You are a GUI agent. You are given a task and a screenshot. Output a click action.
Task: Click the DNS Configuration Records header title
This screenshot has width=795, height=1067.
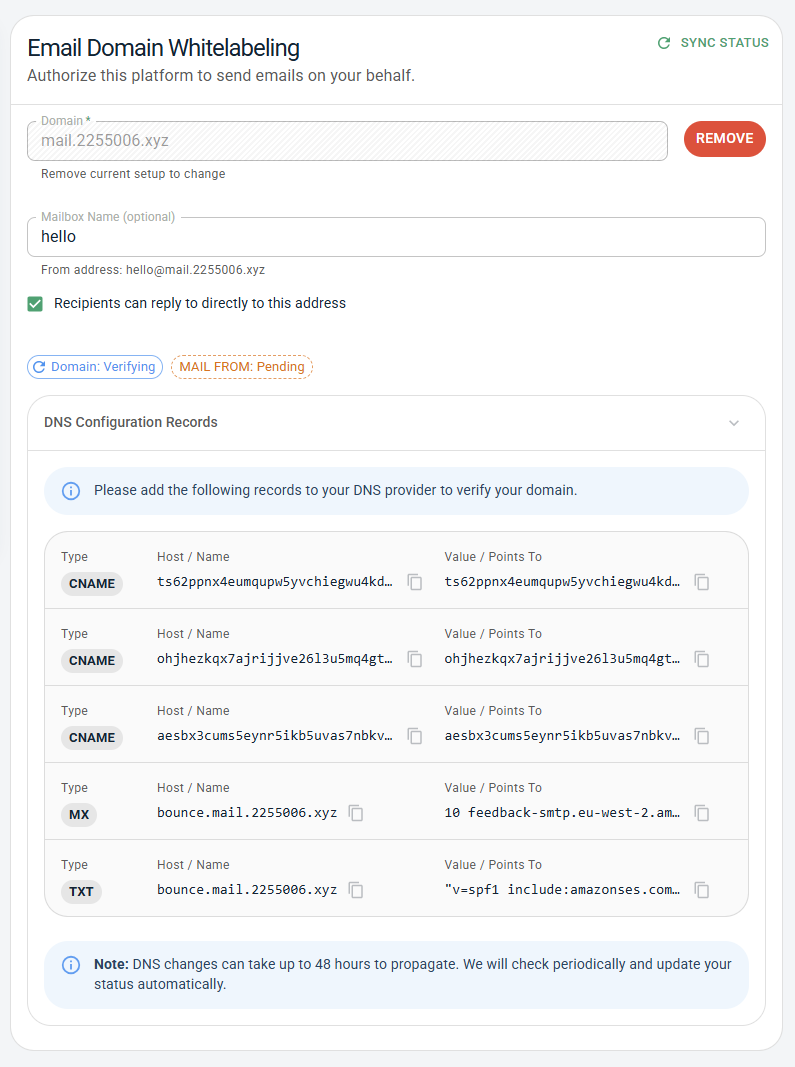coord(131,422)
